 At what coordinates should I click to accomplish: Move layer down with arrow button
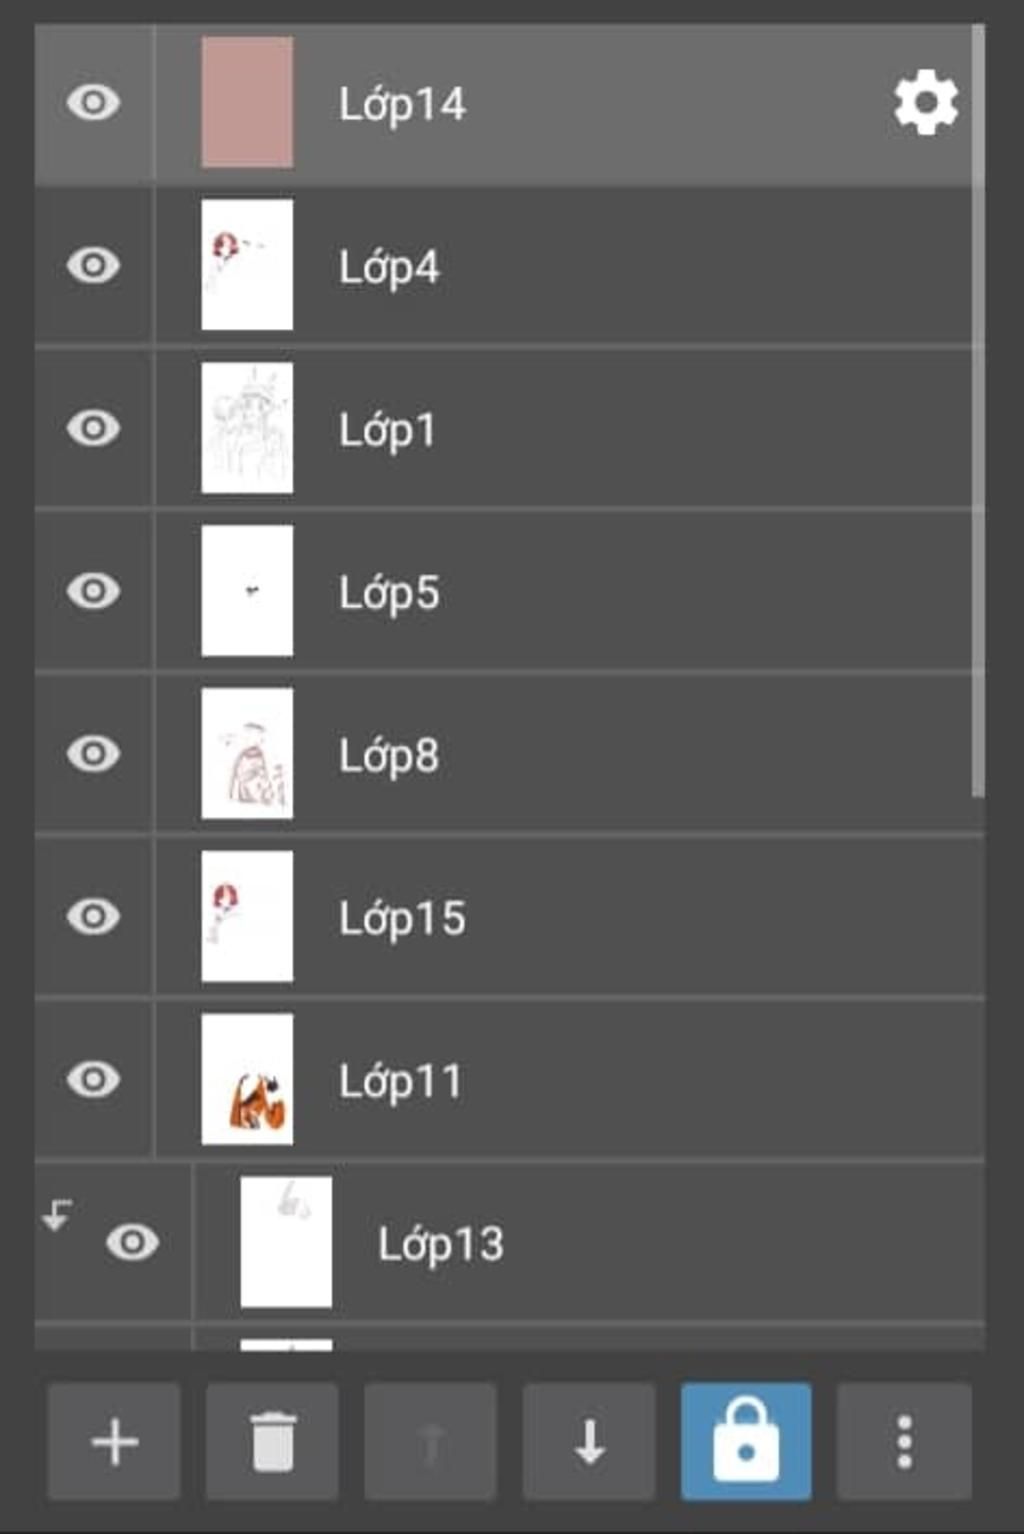click(x=589, y=1441)
